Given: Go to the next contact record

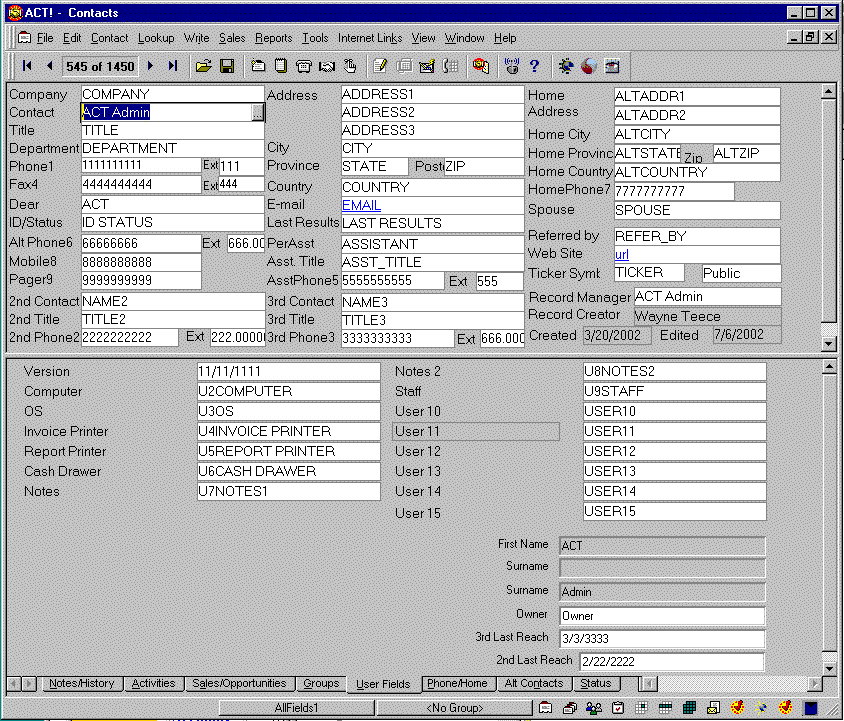Looking at the screenshot, I should pyautogui.click(x=151, y=66).
